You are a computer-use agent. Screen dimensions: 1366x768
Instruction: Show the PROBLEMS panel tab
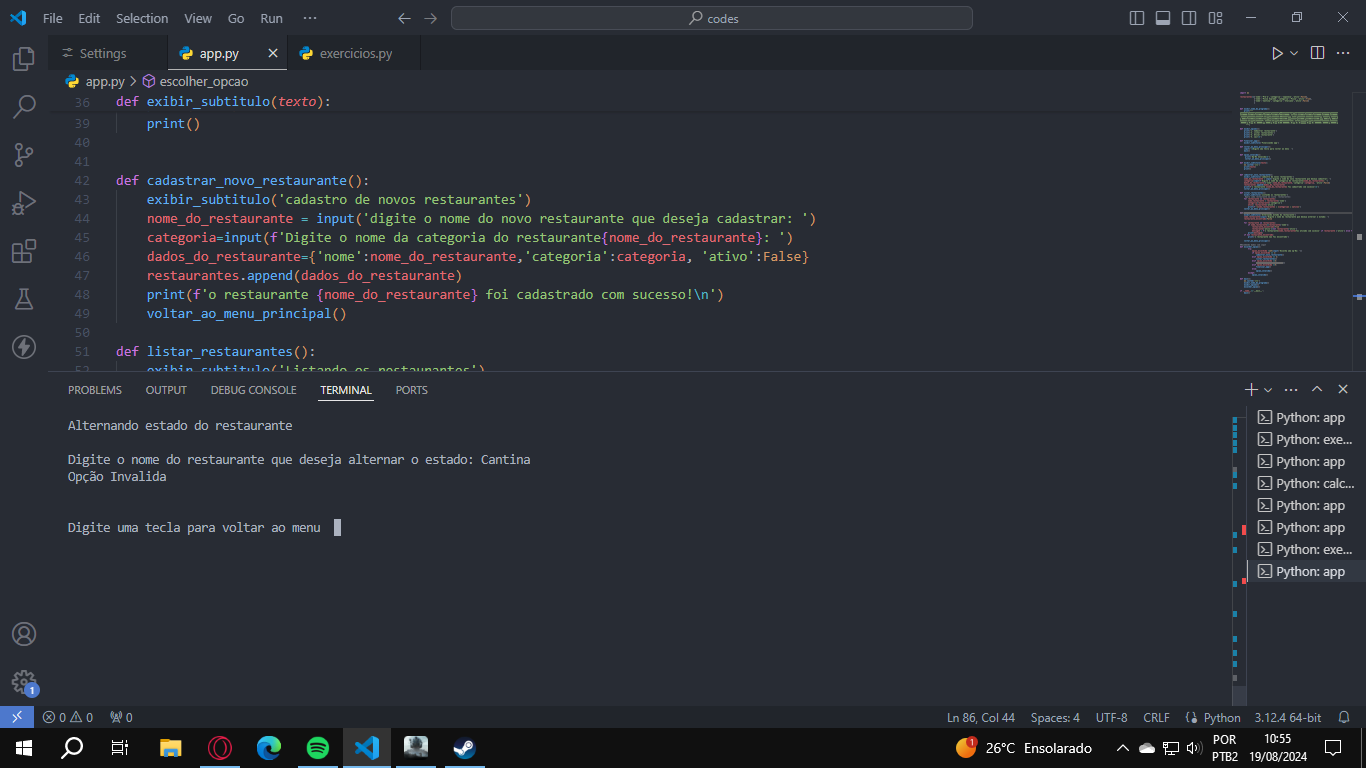tap(95, 390)
